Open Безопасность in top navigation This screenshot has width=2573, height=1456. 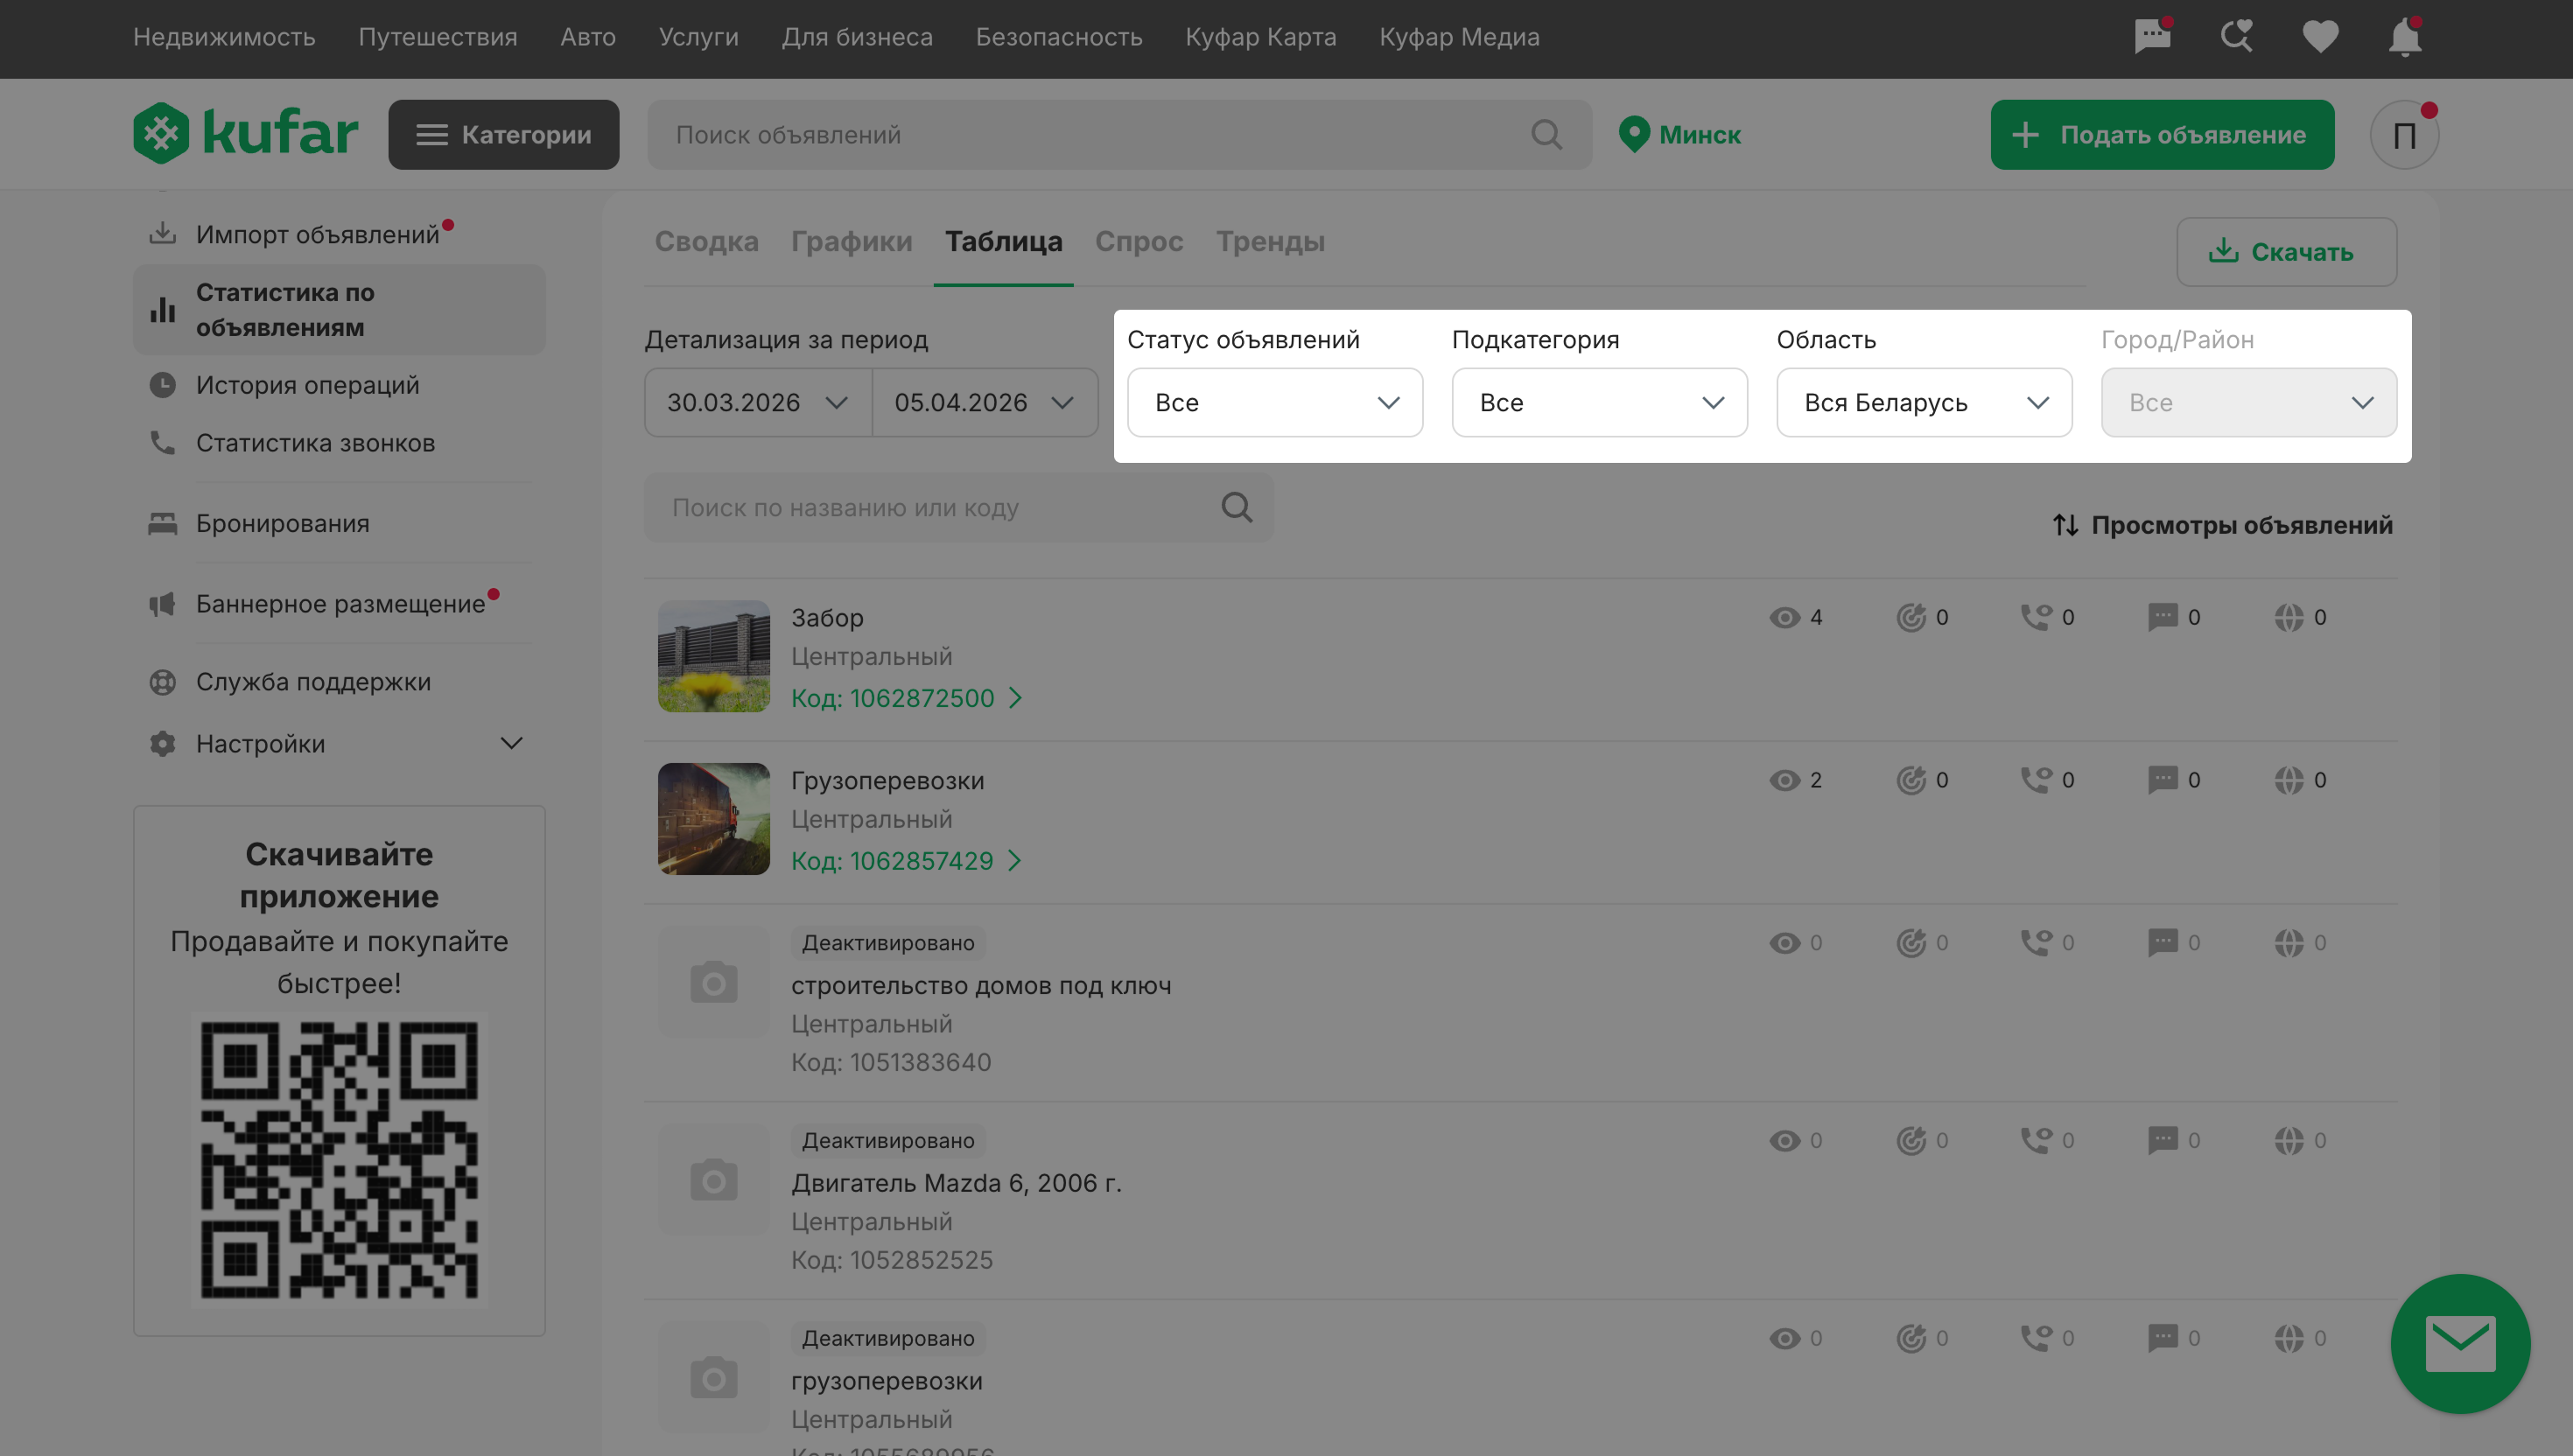click(x=1059, y=37)
